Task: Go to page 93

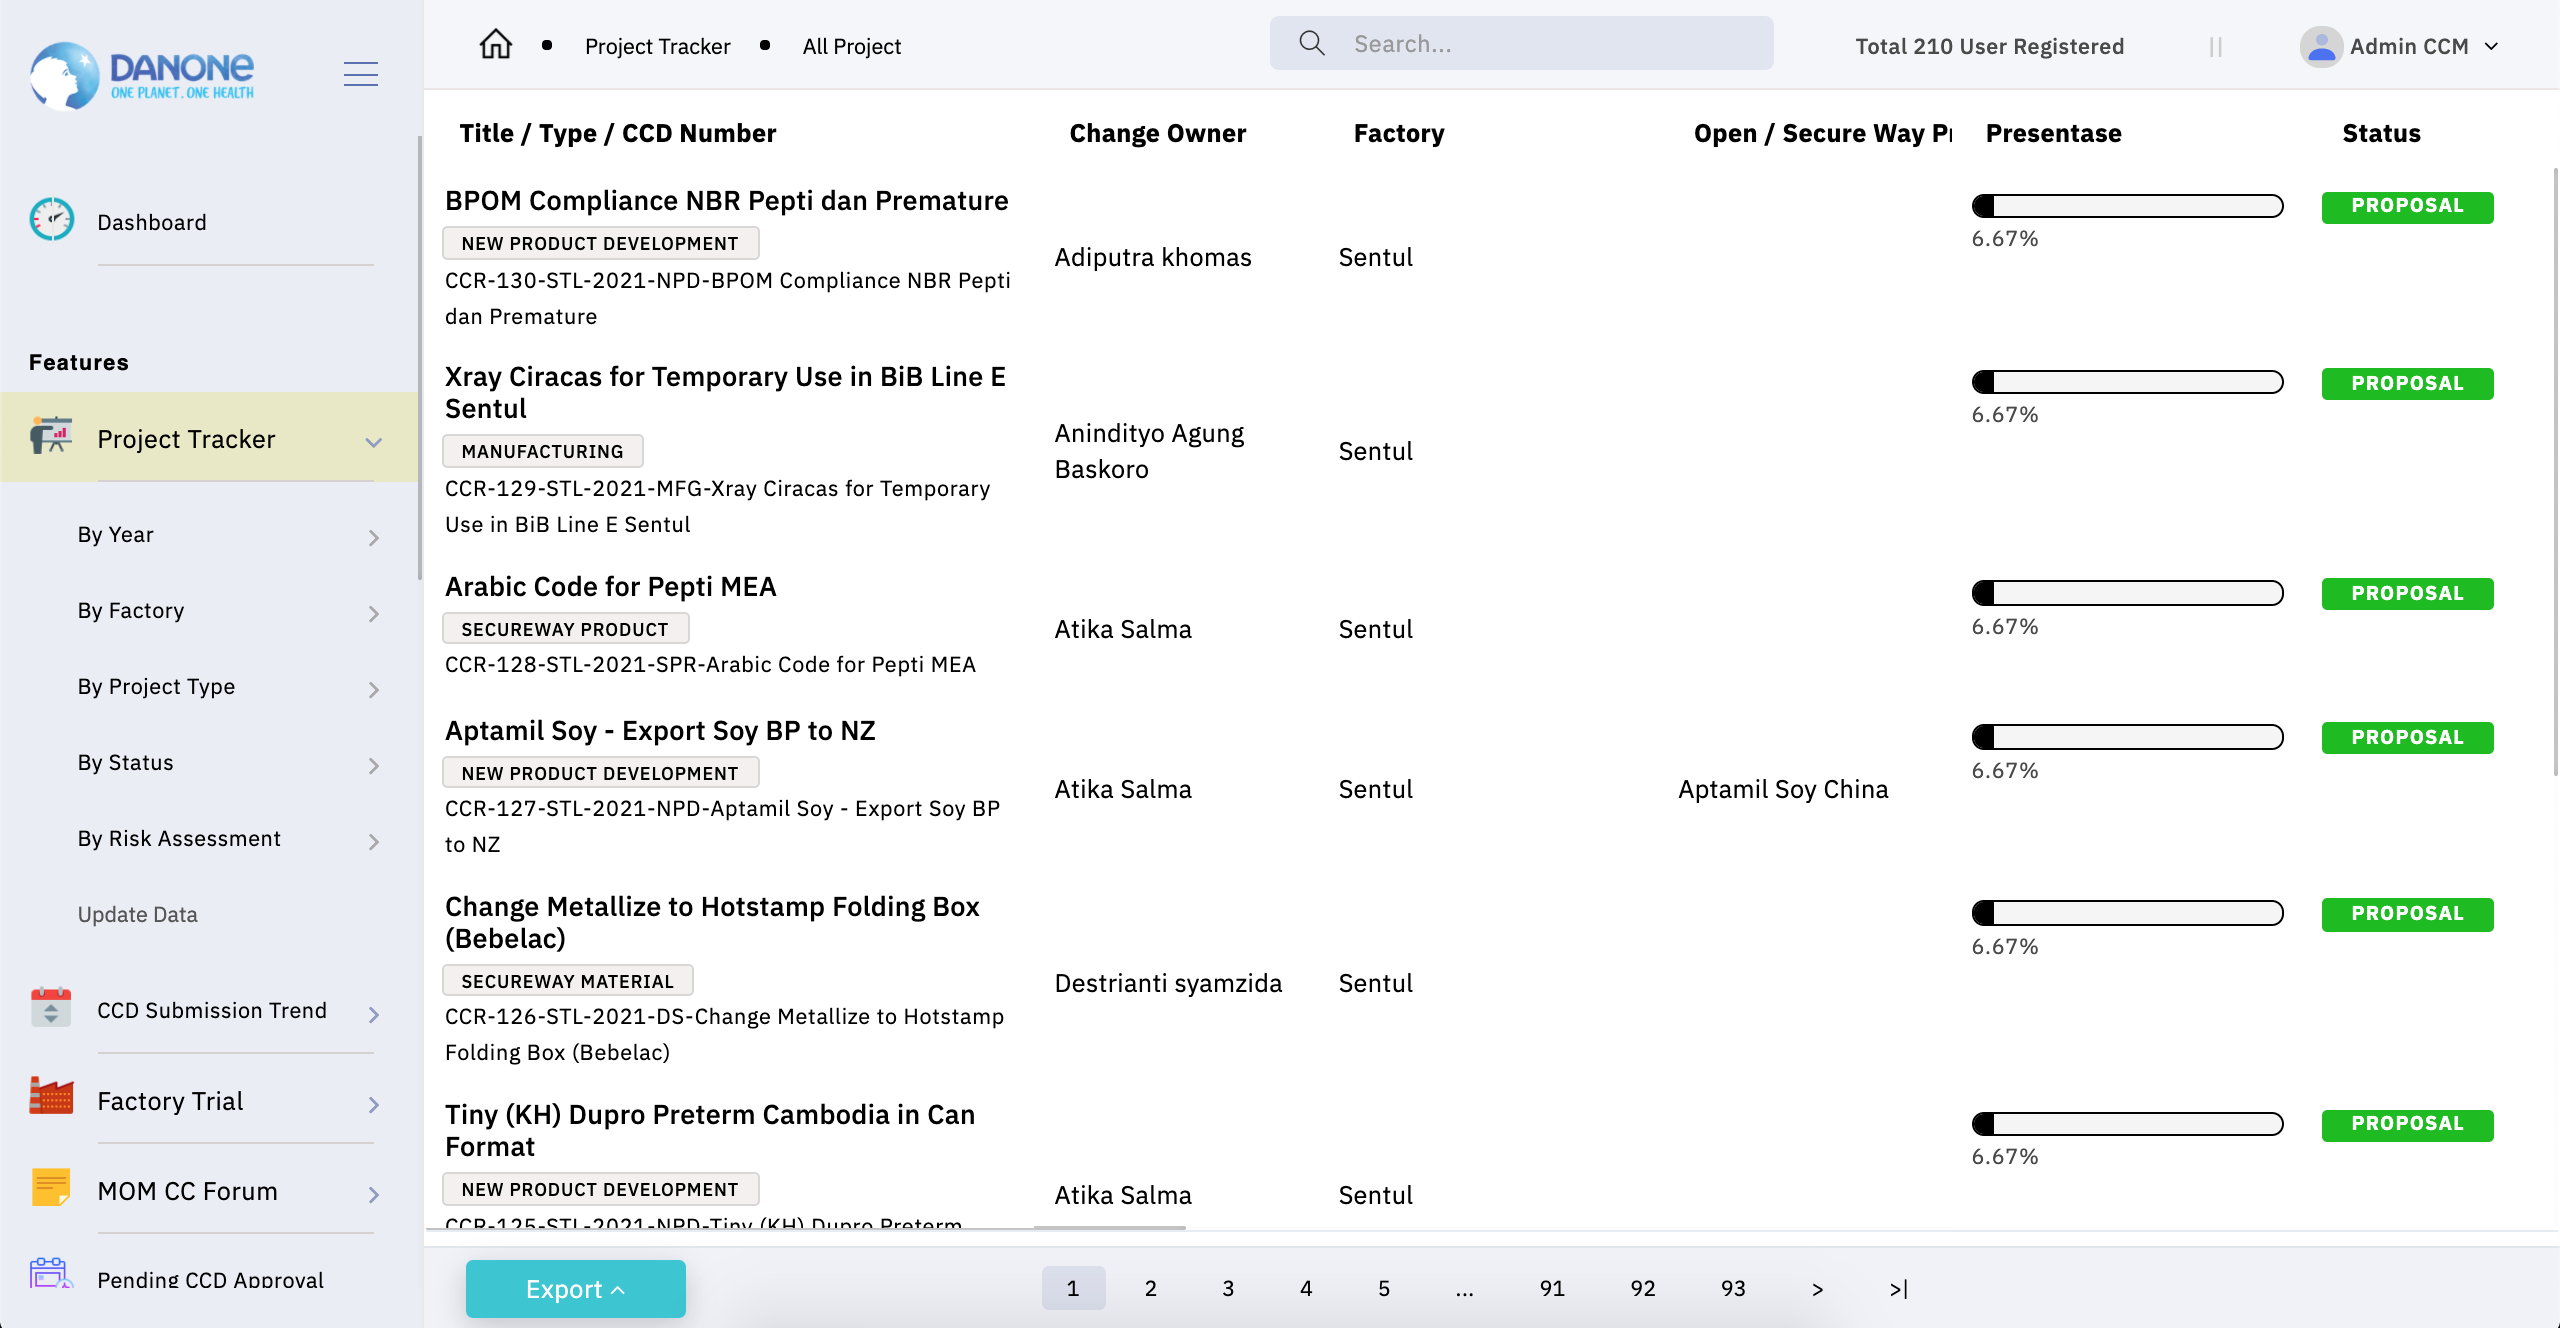Action: 1733,1288
